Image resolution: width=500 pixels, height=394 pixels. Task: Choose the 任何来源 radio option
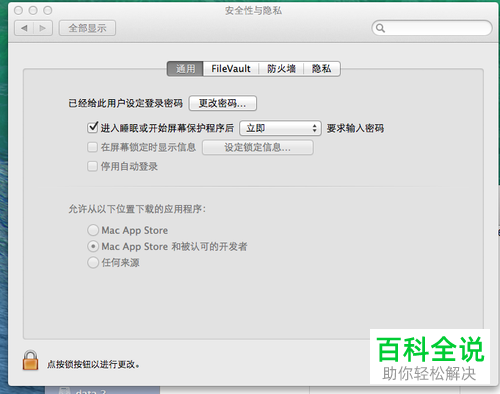(93, 262)
